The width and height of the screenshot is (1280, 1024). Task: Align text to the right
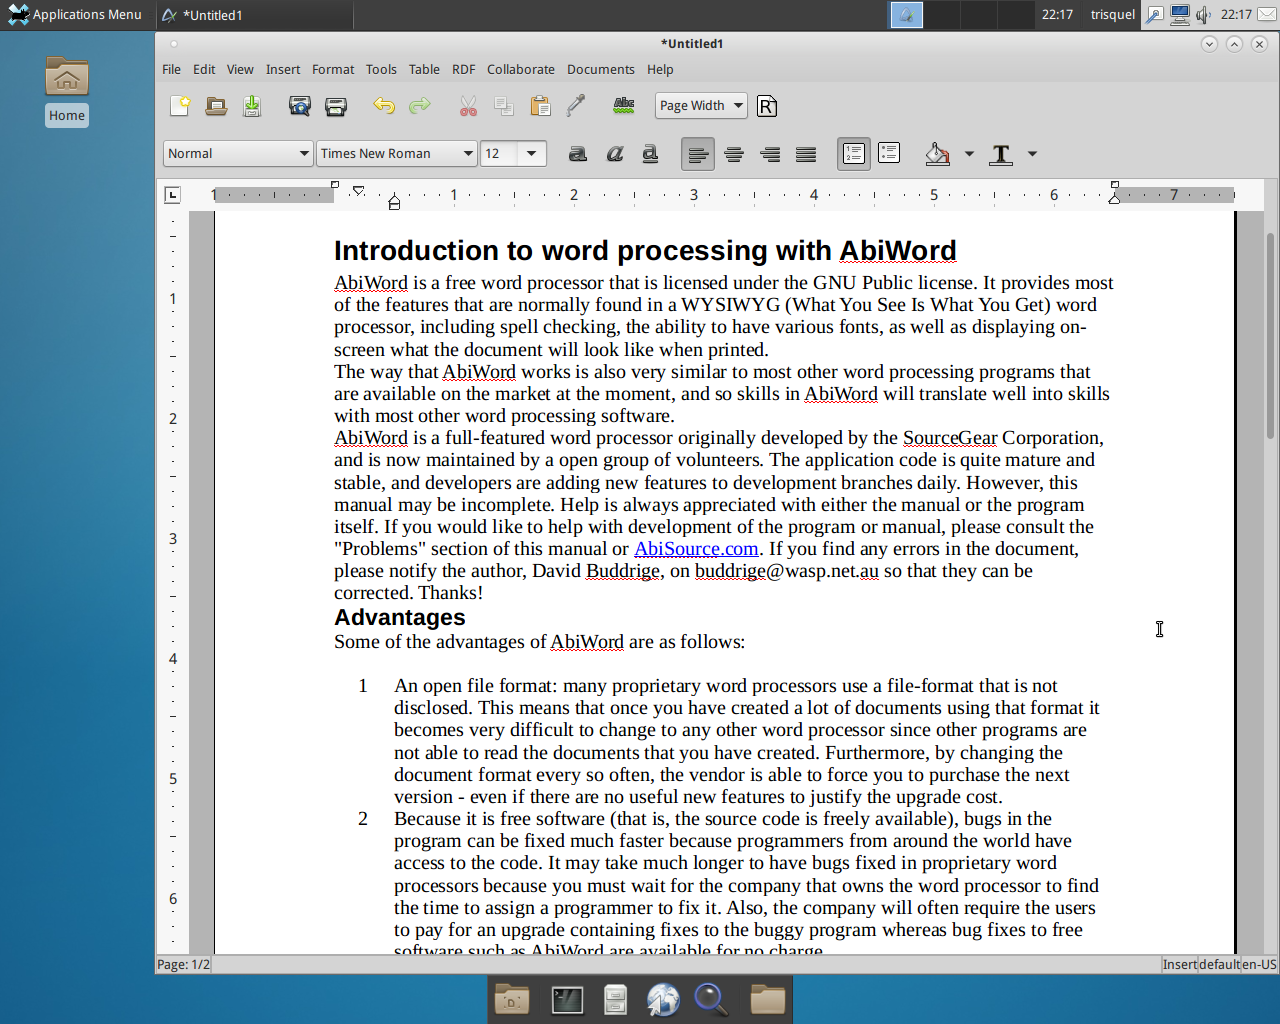coord(770,154)
